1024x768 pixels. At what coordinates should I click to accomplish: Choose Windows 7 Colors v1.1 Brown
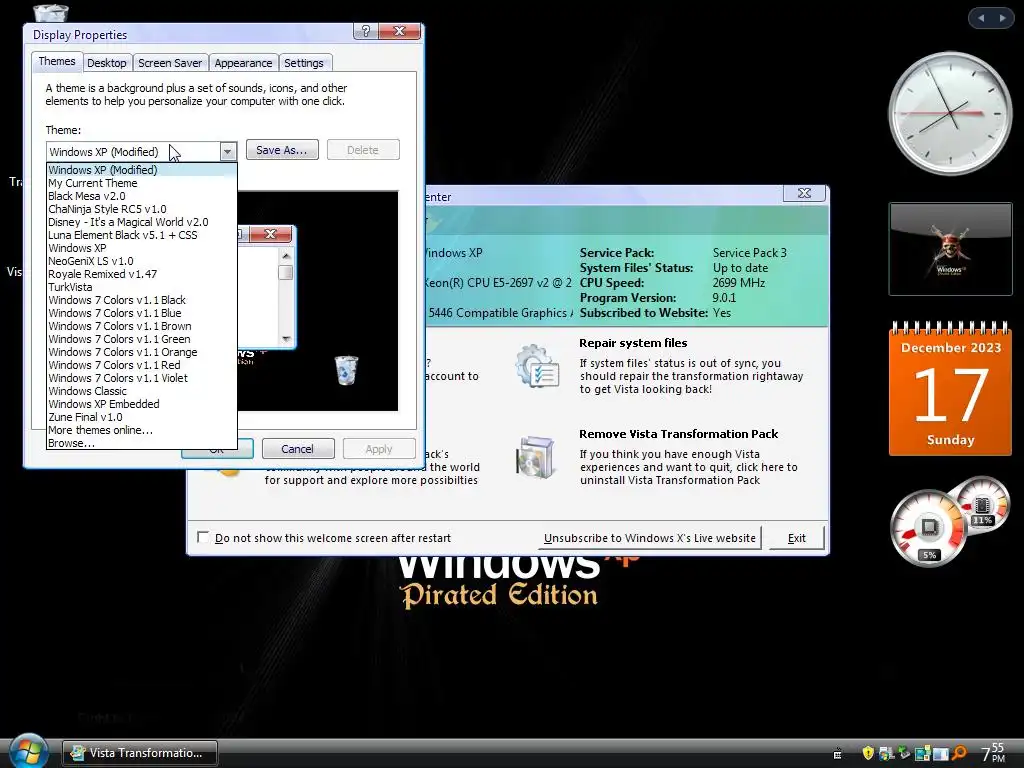pos(142,327)
